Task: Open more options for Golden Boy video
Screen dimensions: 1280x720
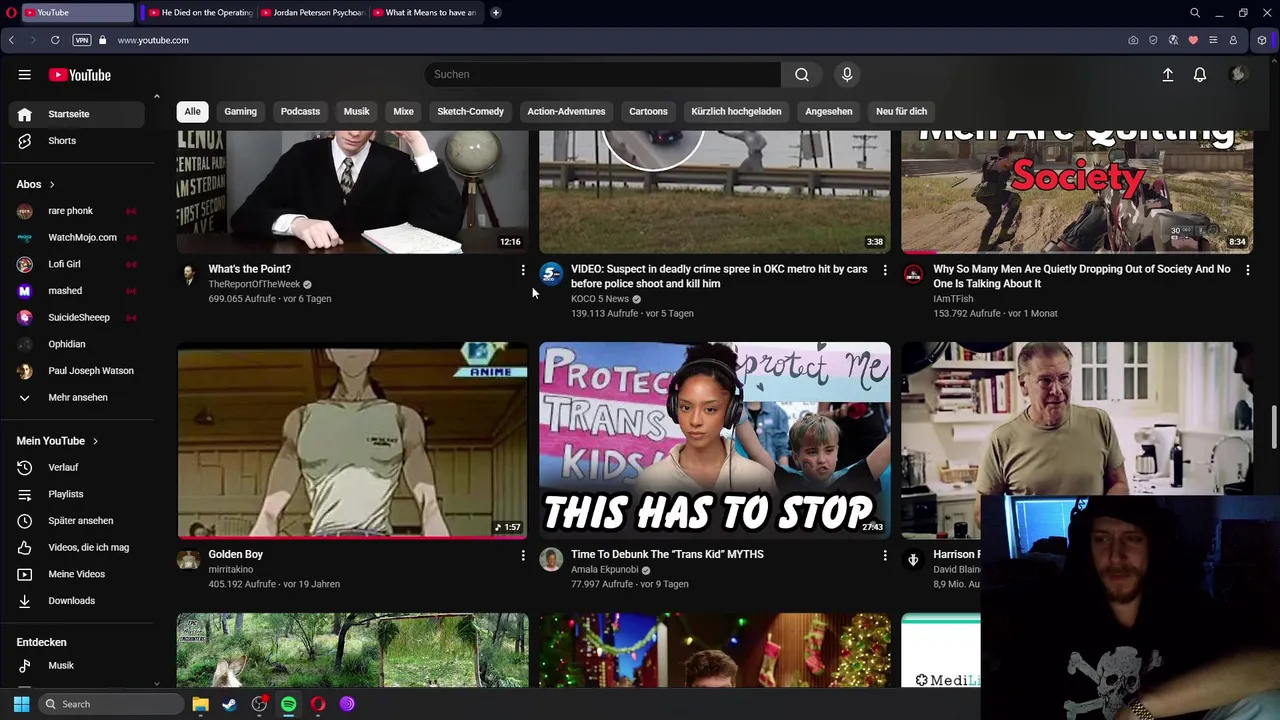Action: pos(523,555)
